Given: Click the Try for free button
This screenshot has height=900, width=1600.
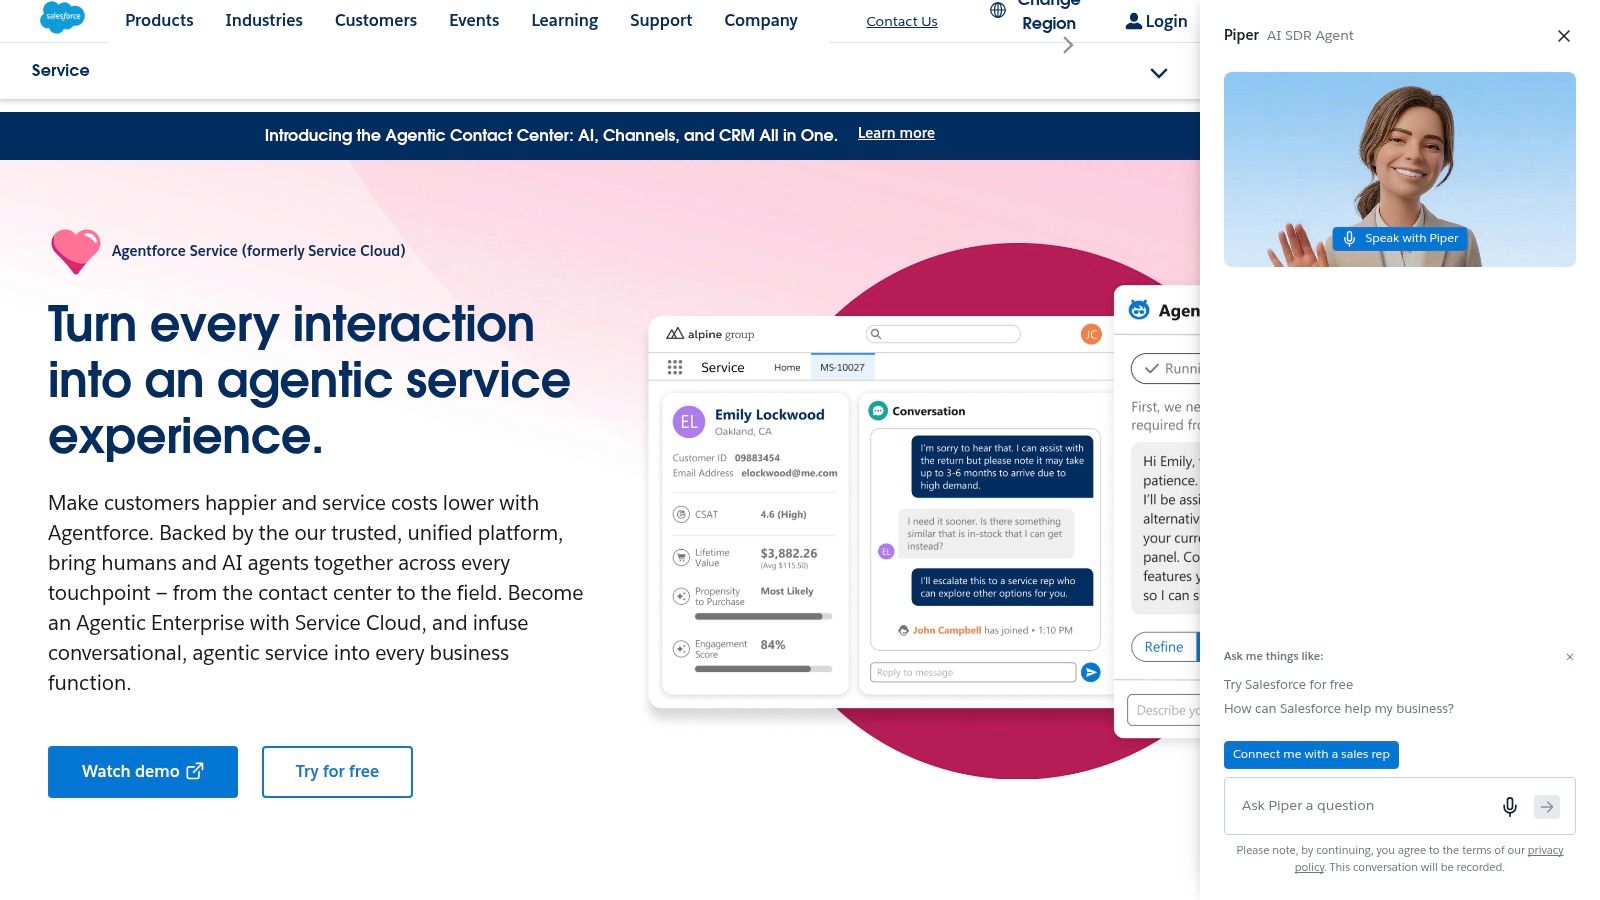Looking at the screenshot, I should (337, 772).
